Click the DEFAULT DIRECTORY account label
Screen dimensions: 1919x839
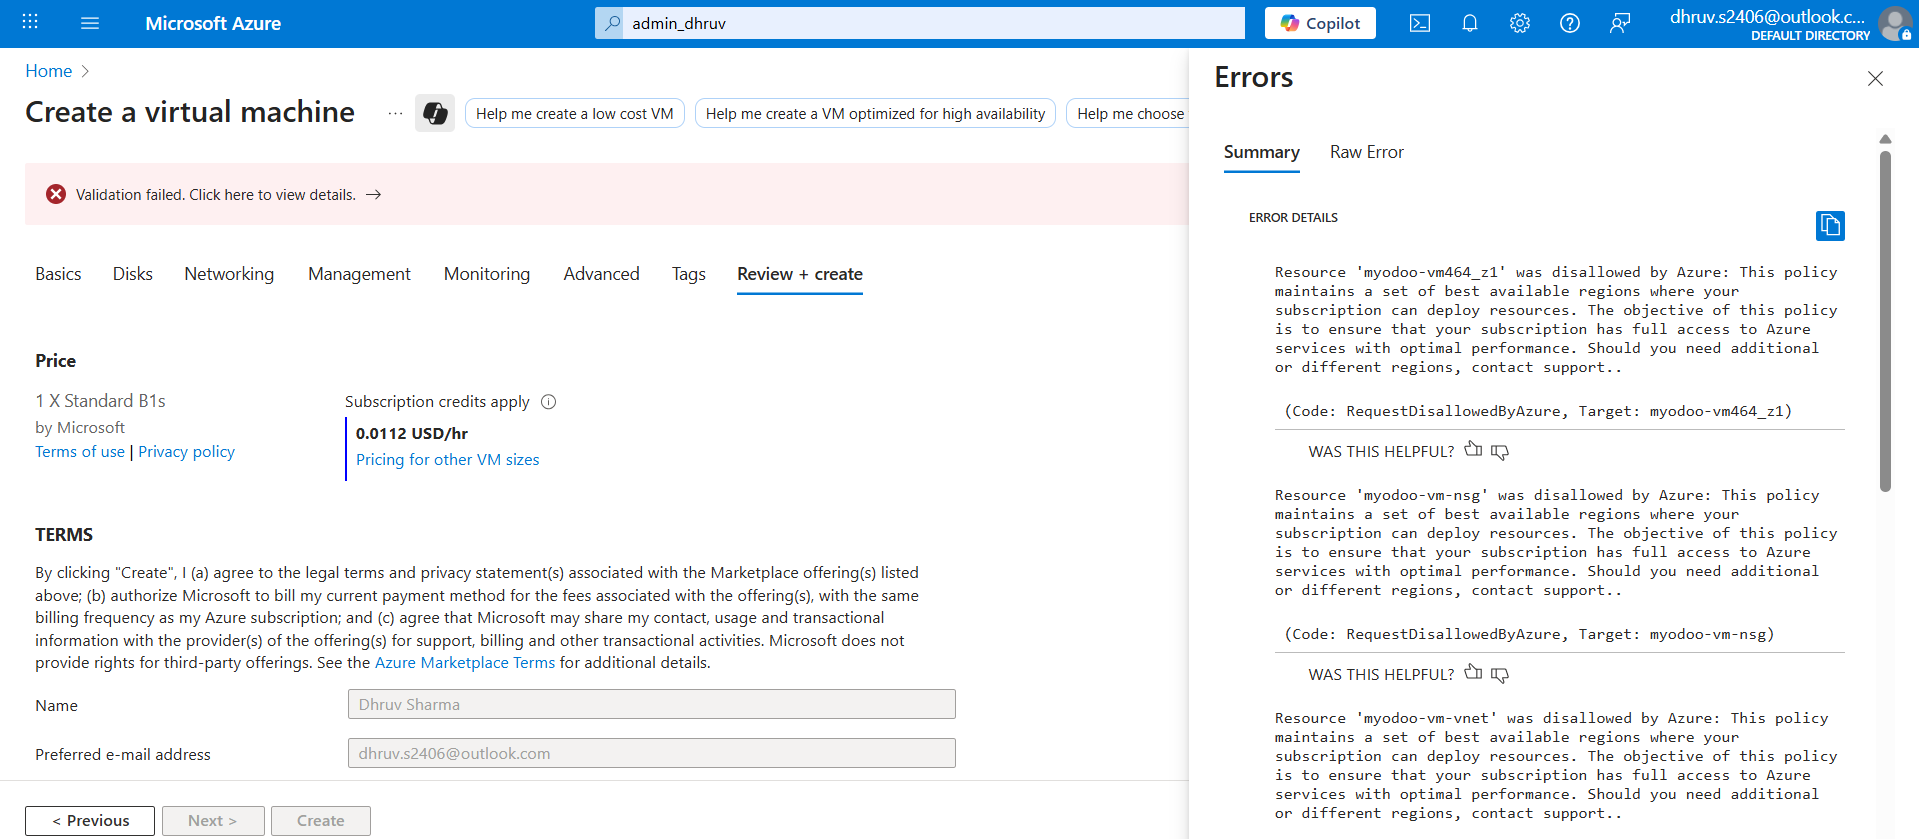coord(1810,36)
